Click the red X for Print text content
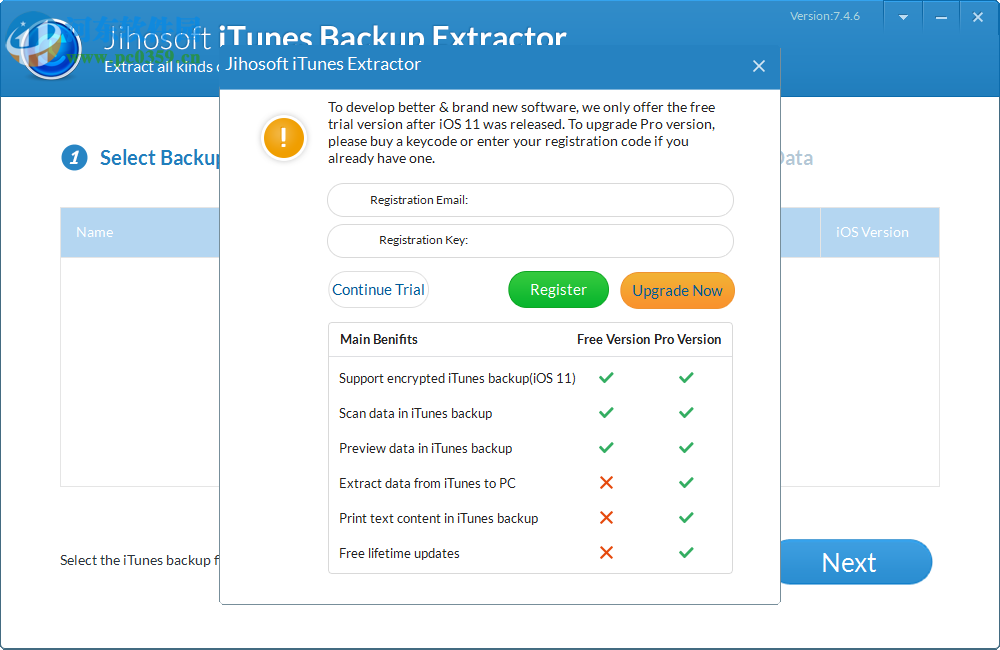The height and width of the screenshot is (650, 1000). pyautogui.click(x=605, y=518)
